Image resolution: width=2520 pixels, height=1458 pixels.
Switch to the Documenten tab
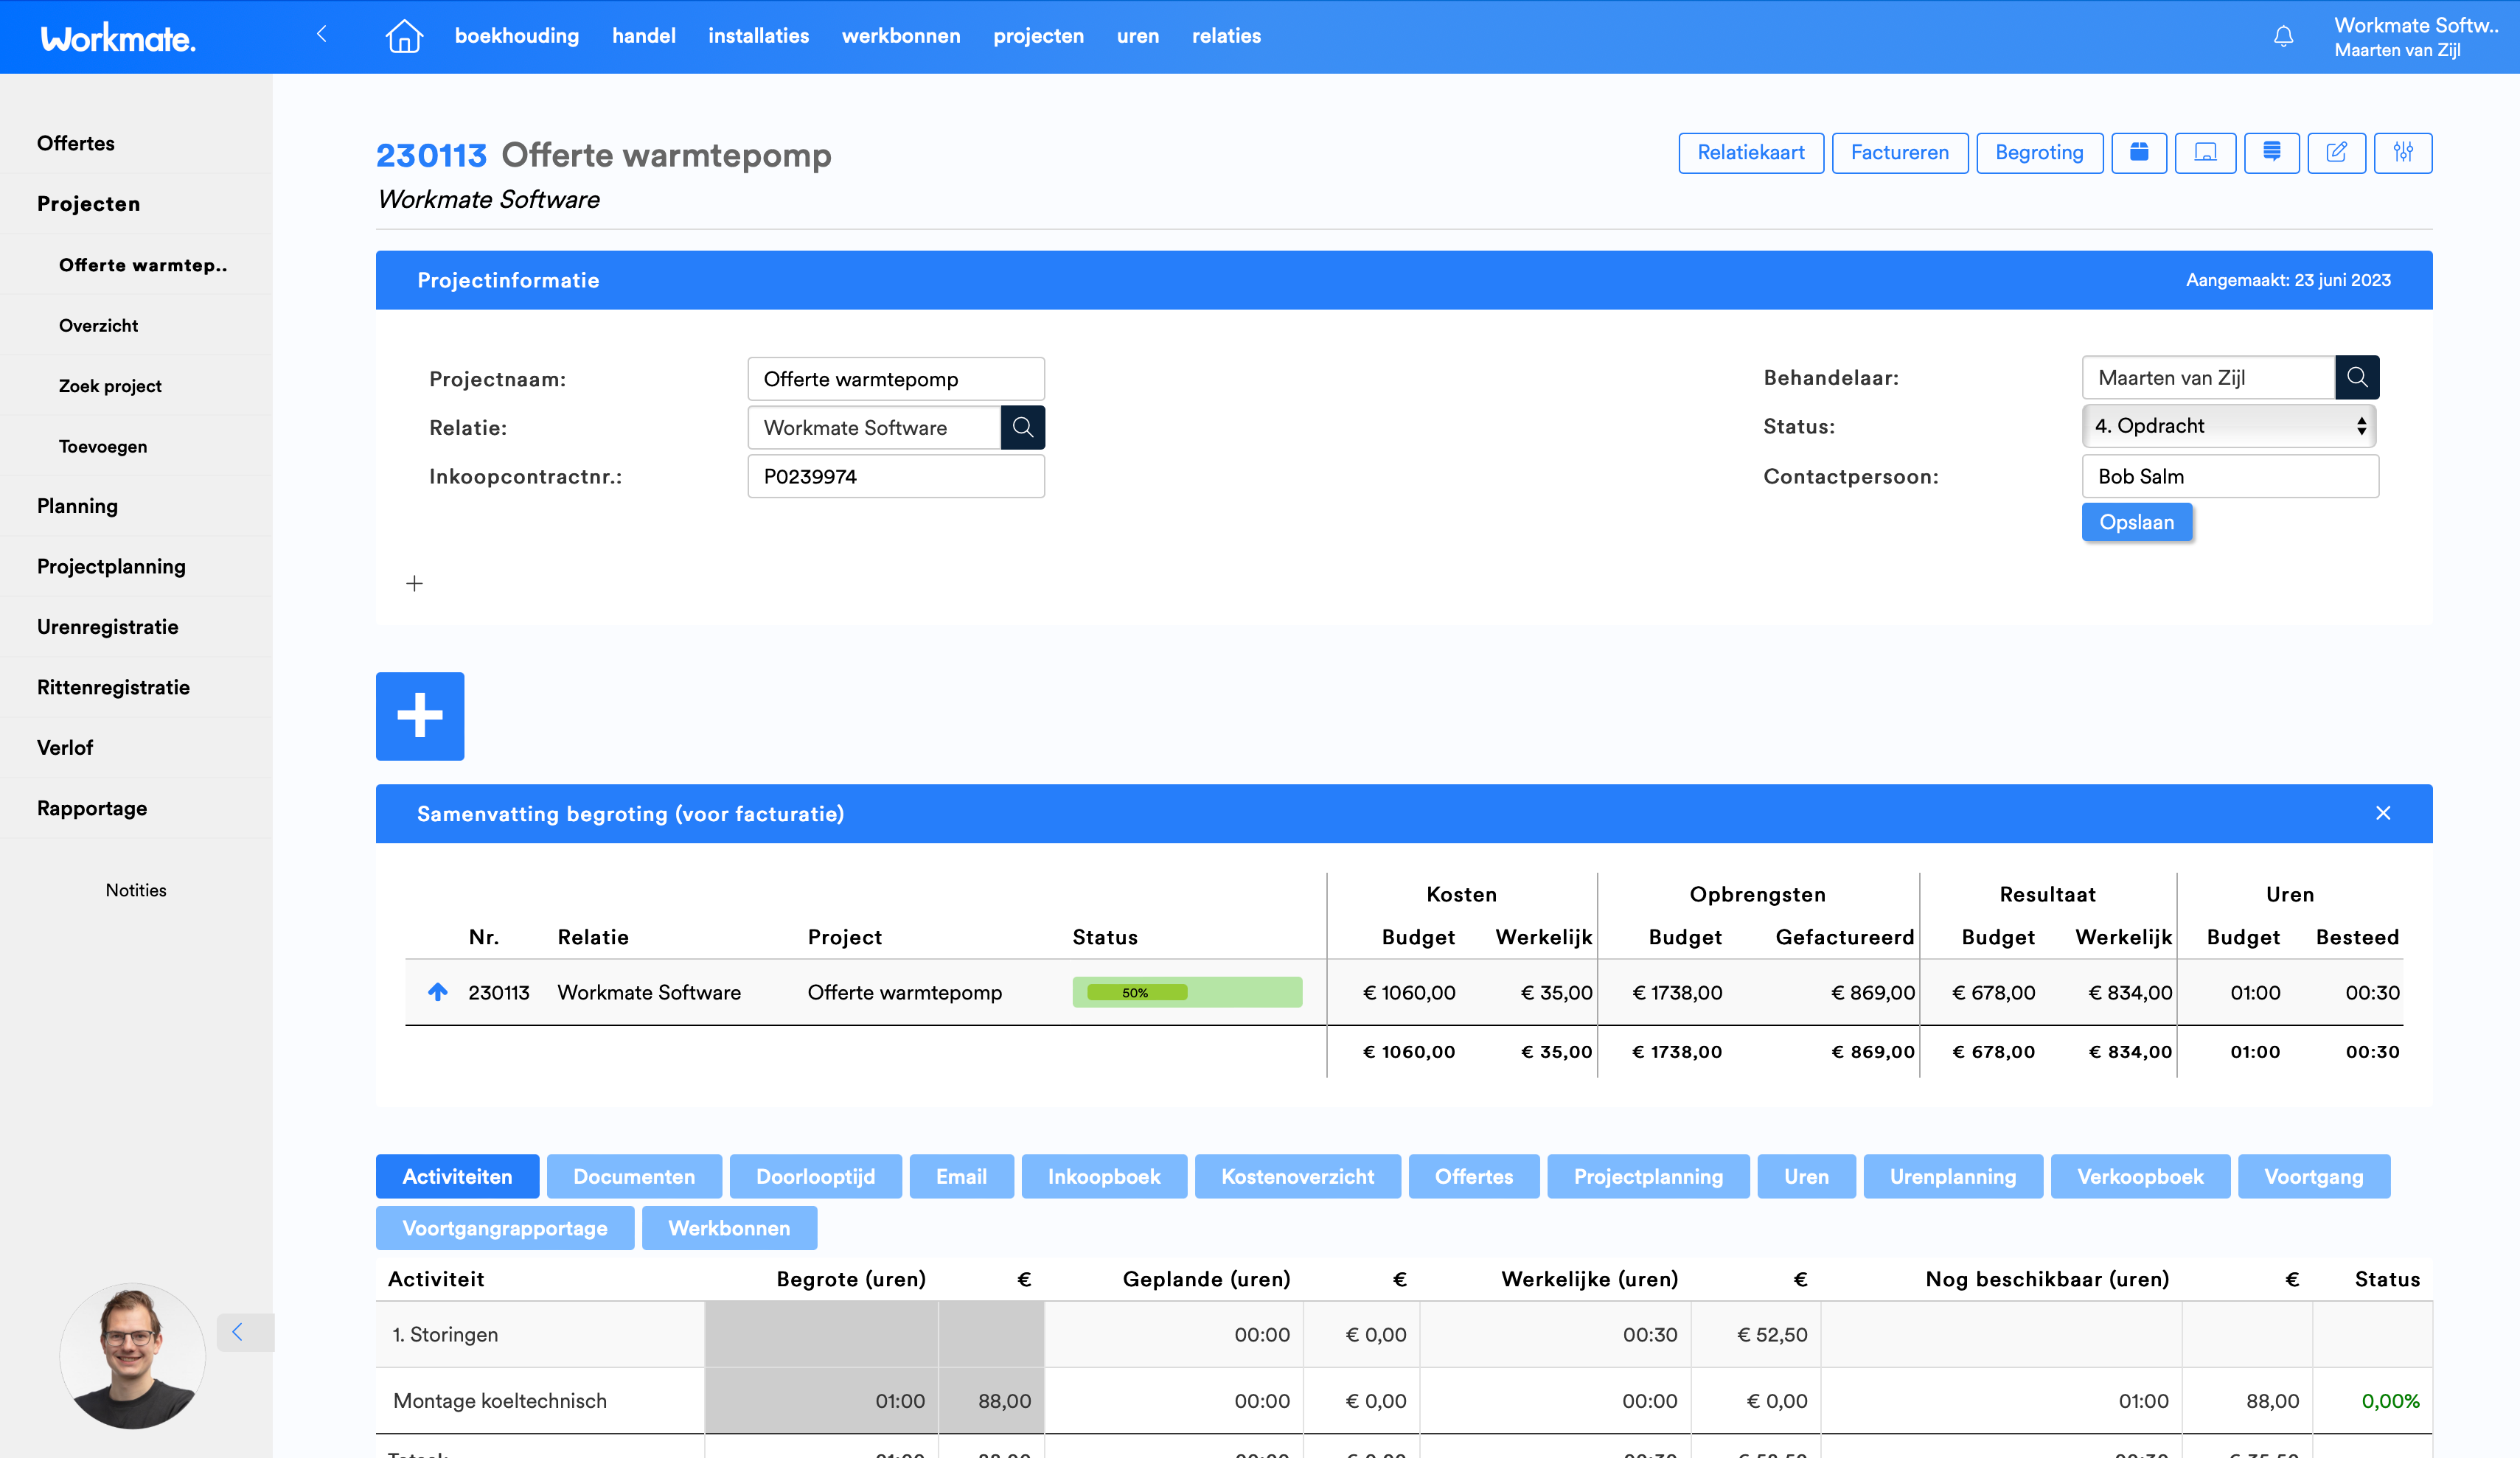point(634,1176)
